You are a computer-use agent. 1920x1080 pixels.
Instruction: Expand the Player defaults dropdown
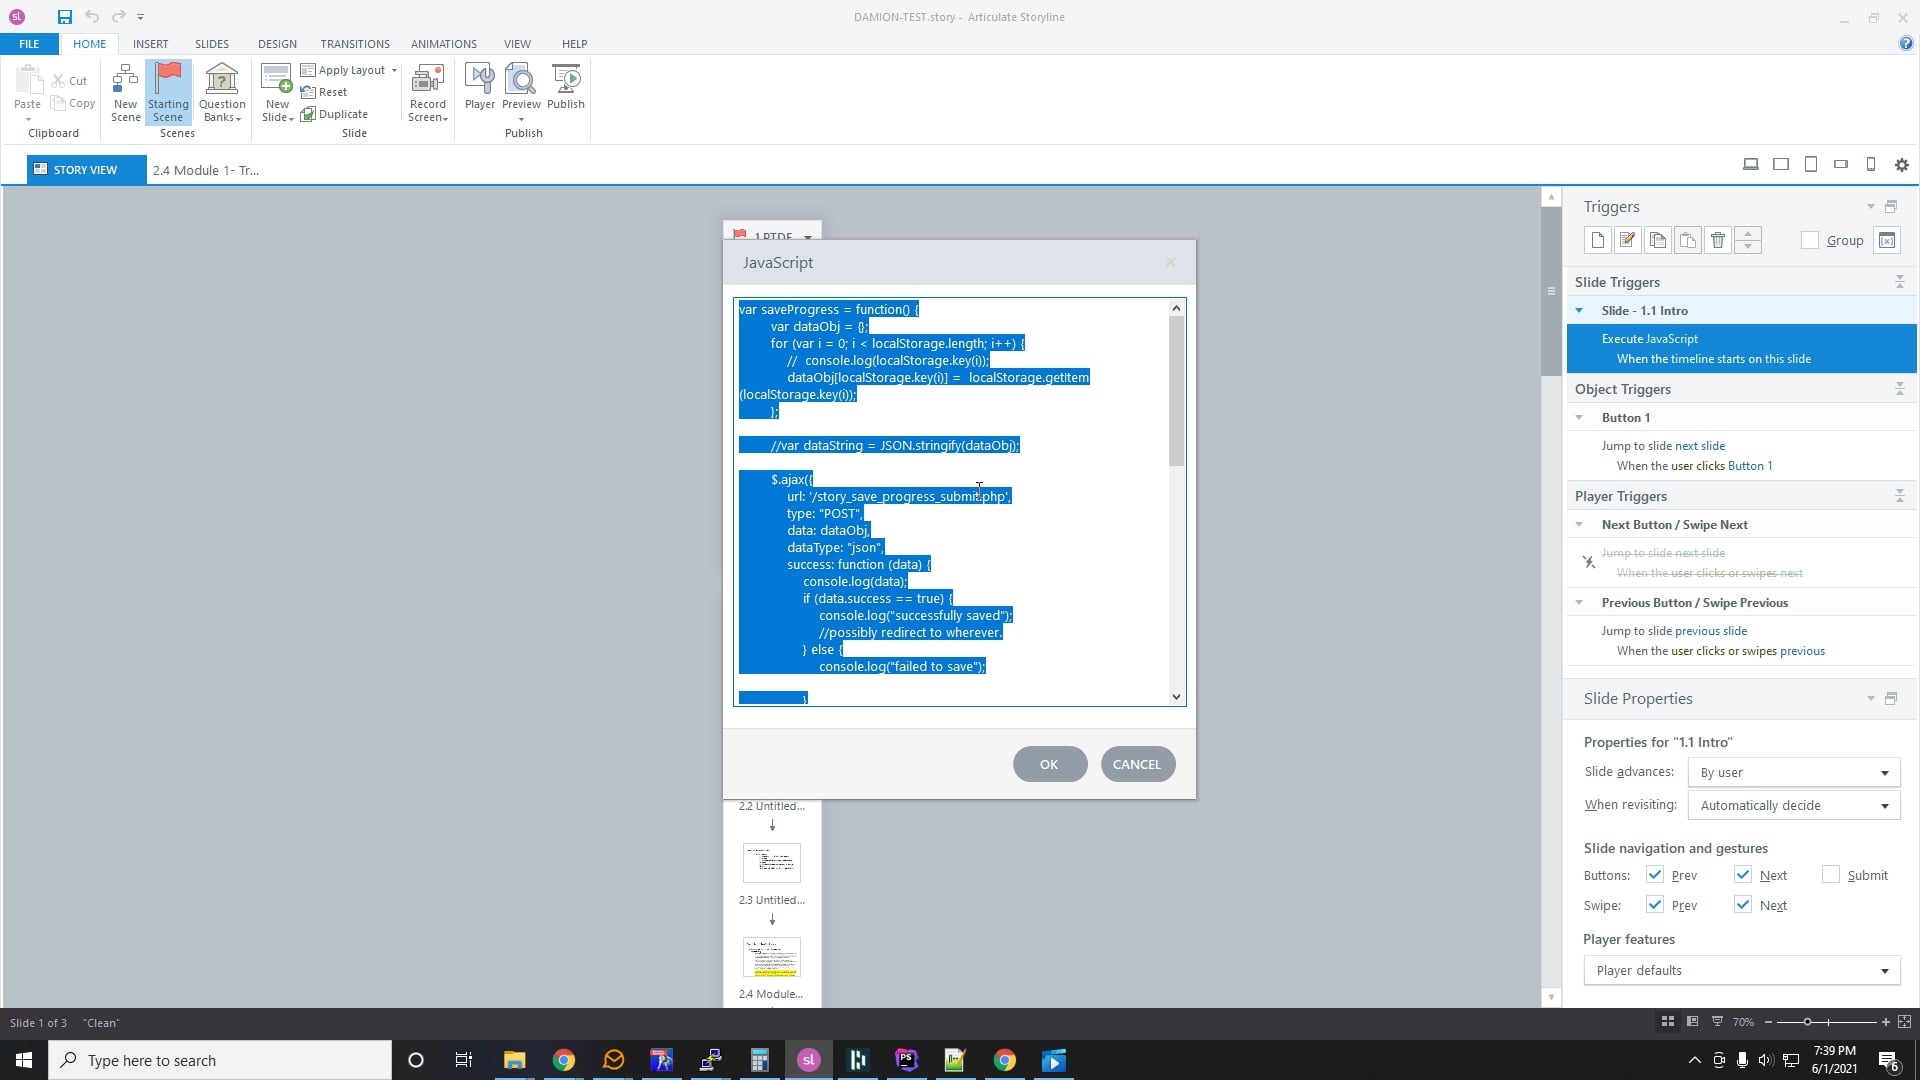point(1741,970)
